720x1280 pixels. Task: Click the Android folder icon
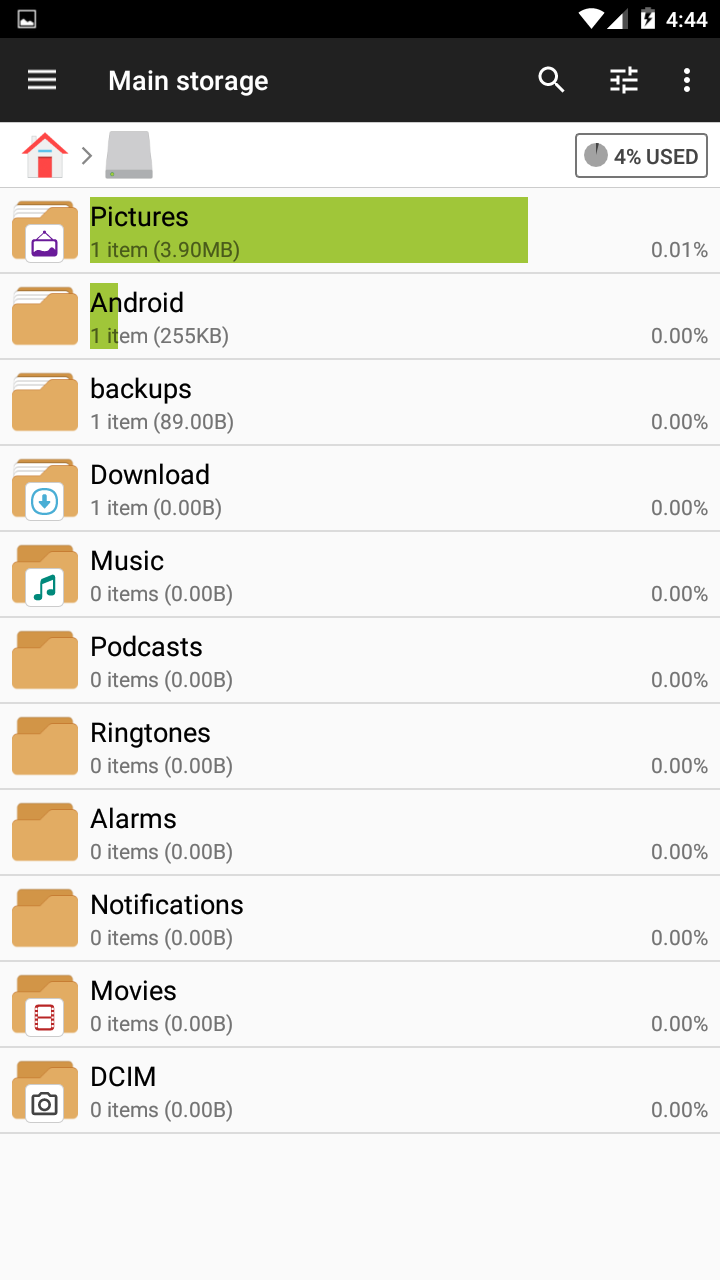pyautogui.click(x=45, y=316)
